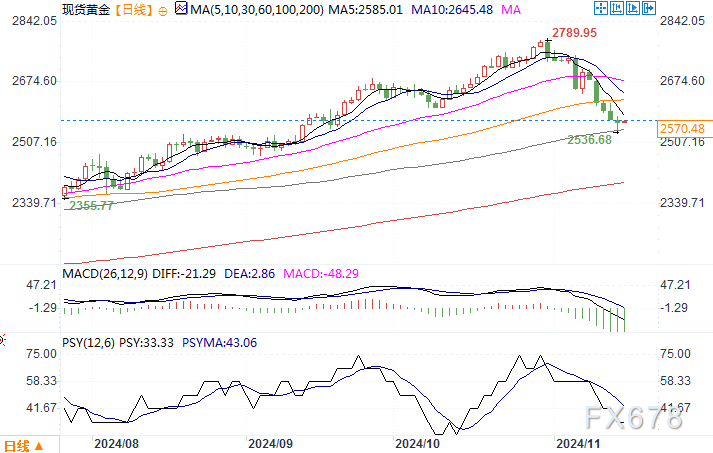Click the 2570.48 current price tag
The width and height of the screenshot is (713, 453).
click(x=683, y=128)
